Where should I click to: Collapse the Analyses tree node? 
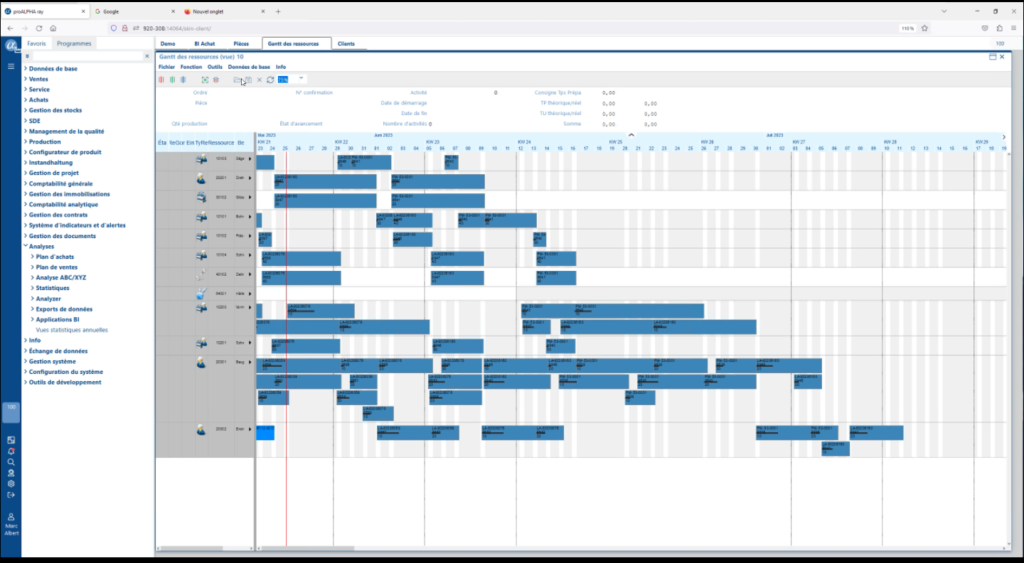tap(25, 246)
